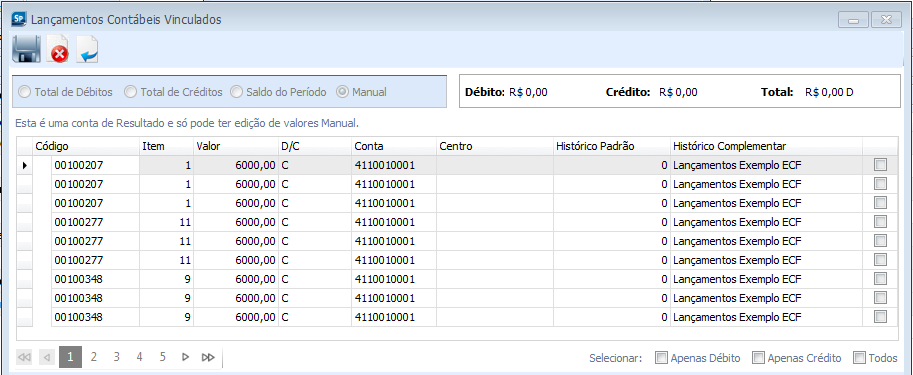Check the box in the first 00100348 row
913x375 pixels.
[880, 279]
